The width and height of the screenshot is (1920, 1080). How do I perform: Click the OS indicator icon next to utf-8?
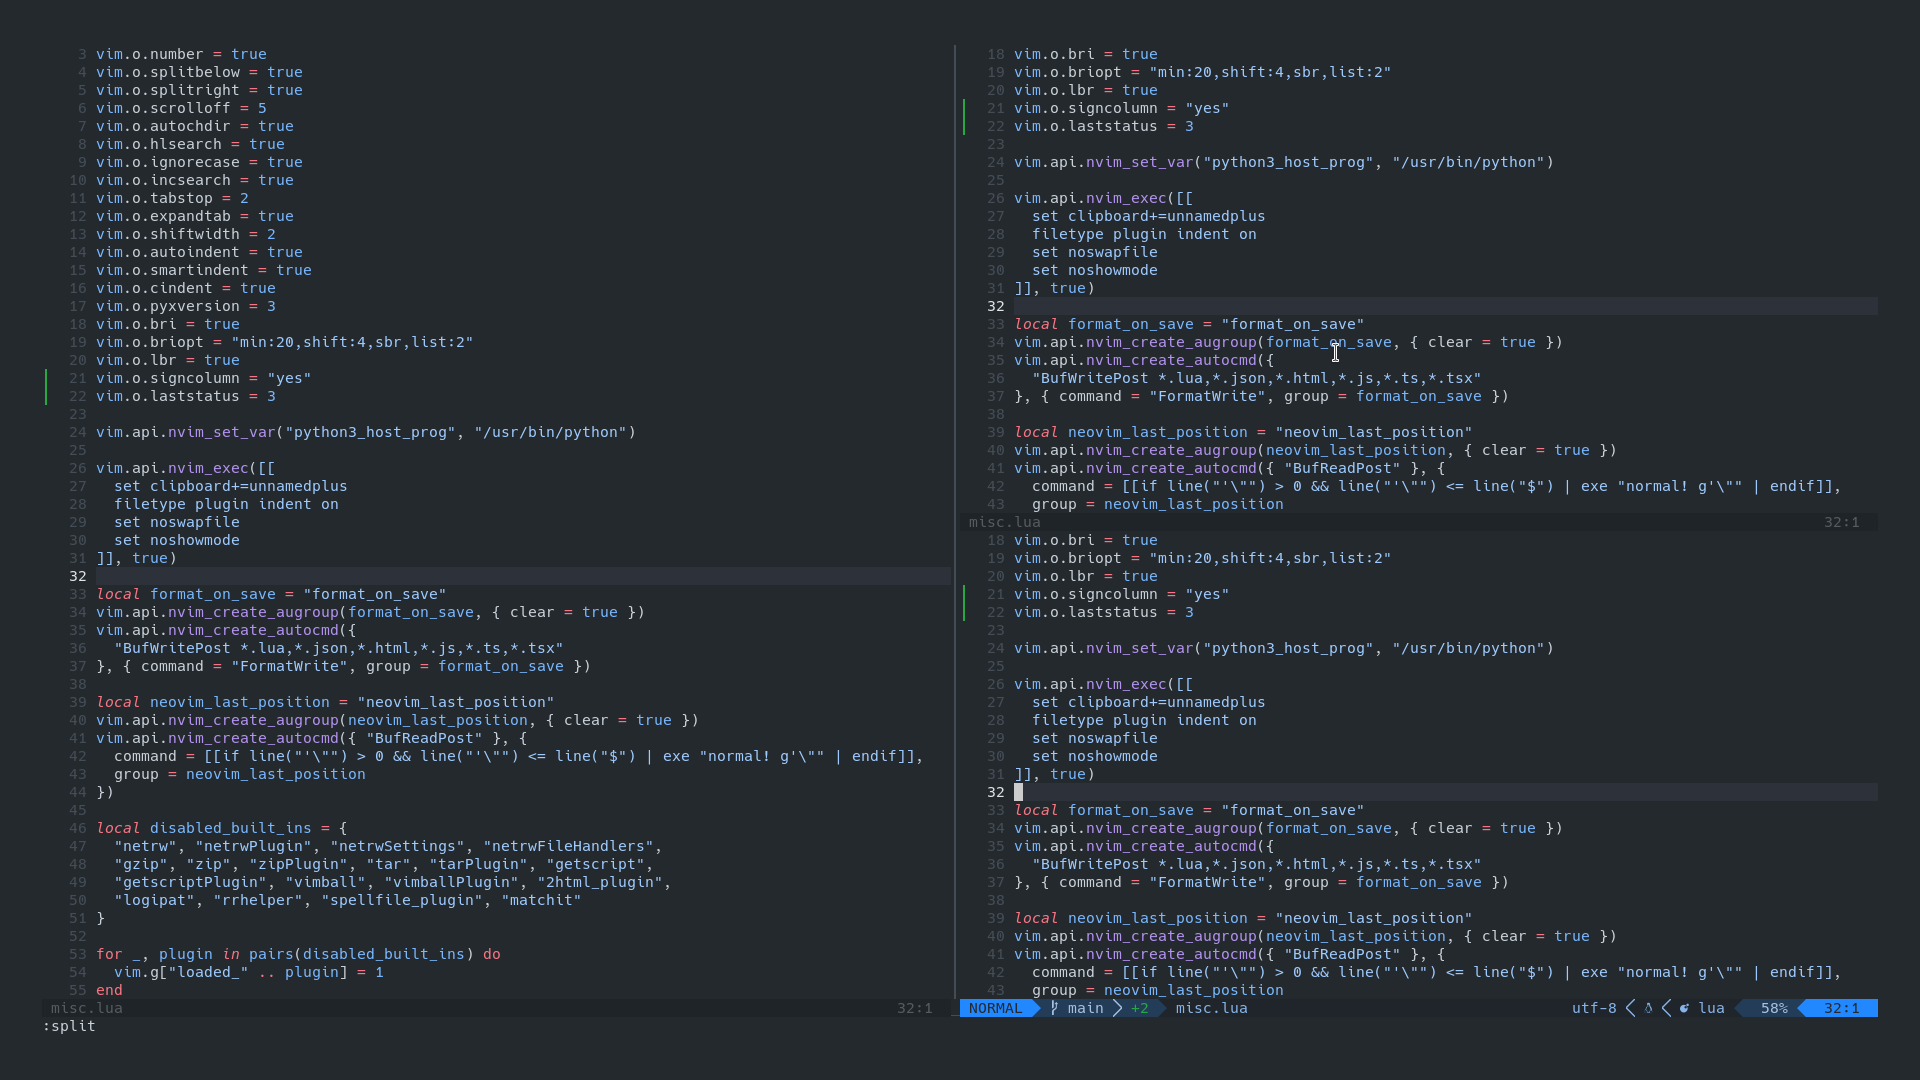(x=1648, y=1008)
